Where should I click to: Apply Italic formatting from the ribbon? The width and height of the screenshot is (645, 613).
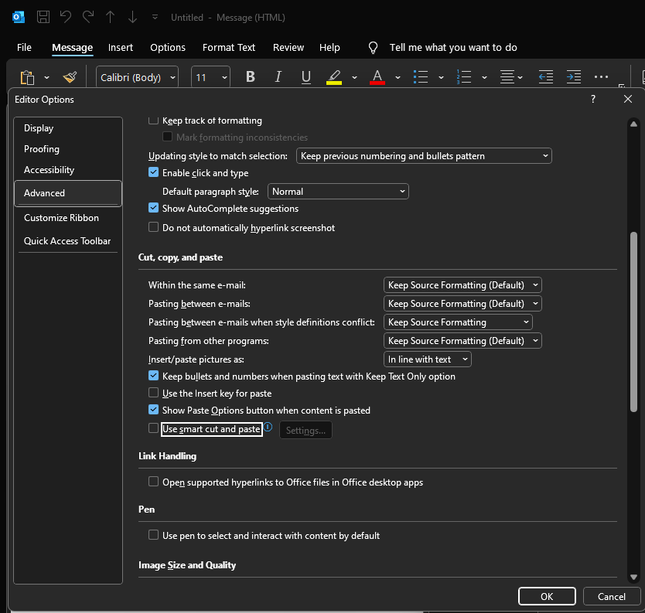pos(278,77)
